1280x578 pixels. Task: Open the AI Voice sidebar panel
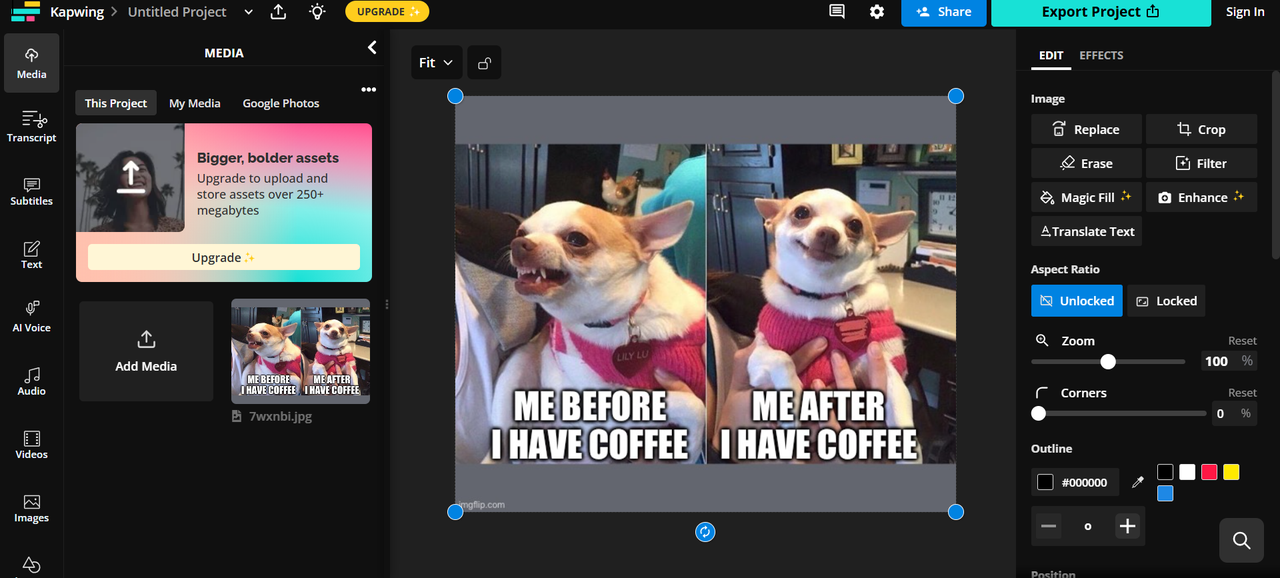pos(31,317)
